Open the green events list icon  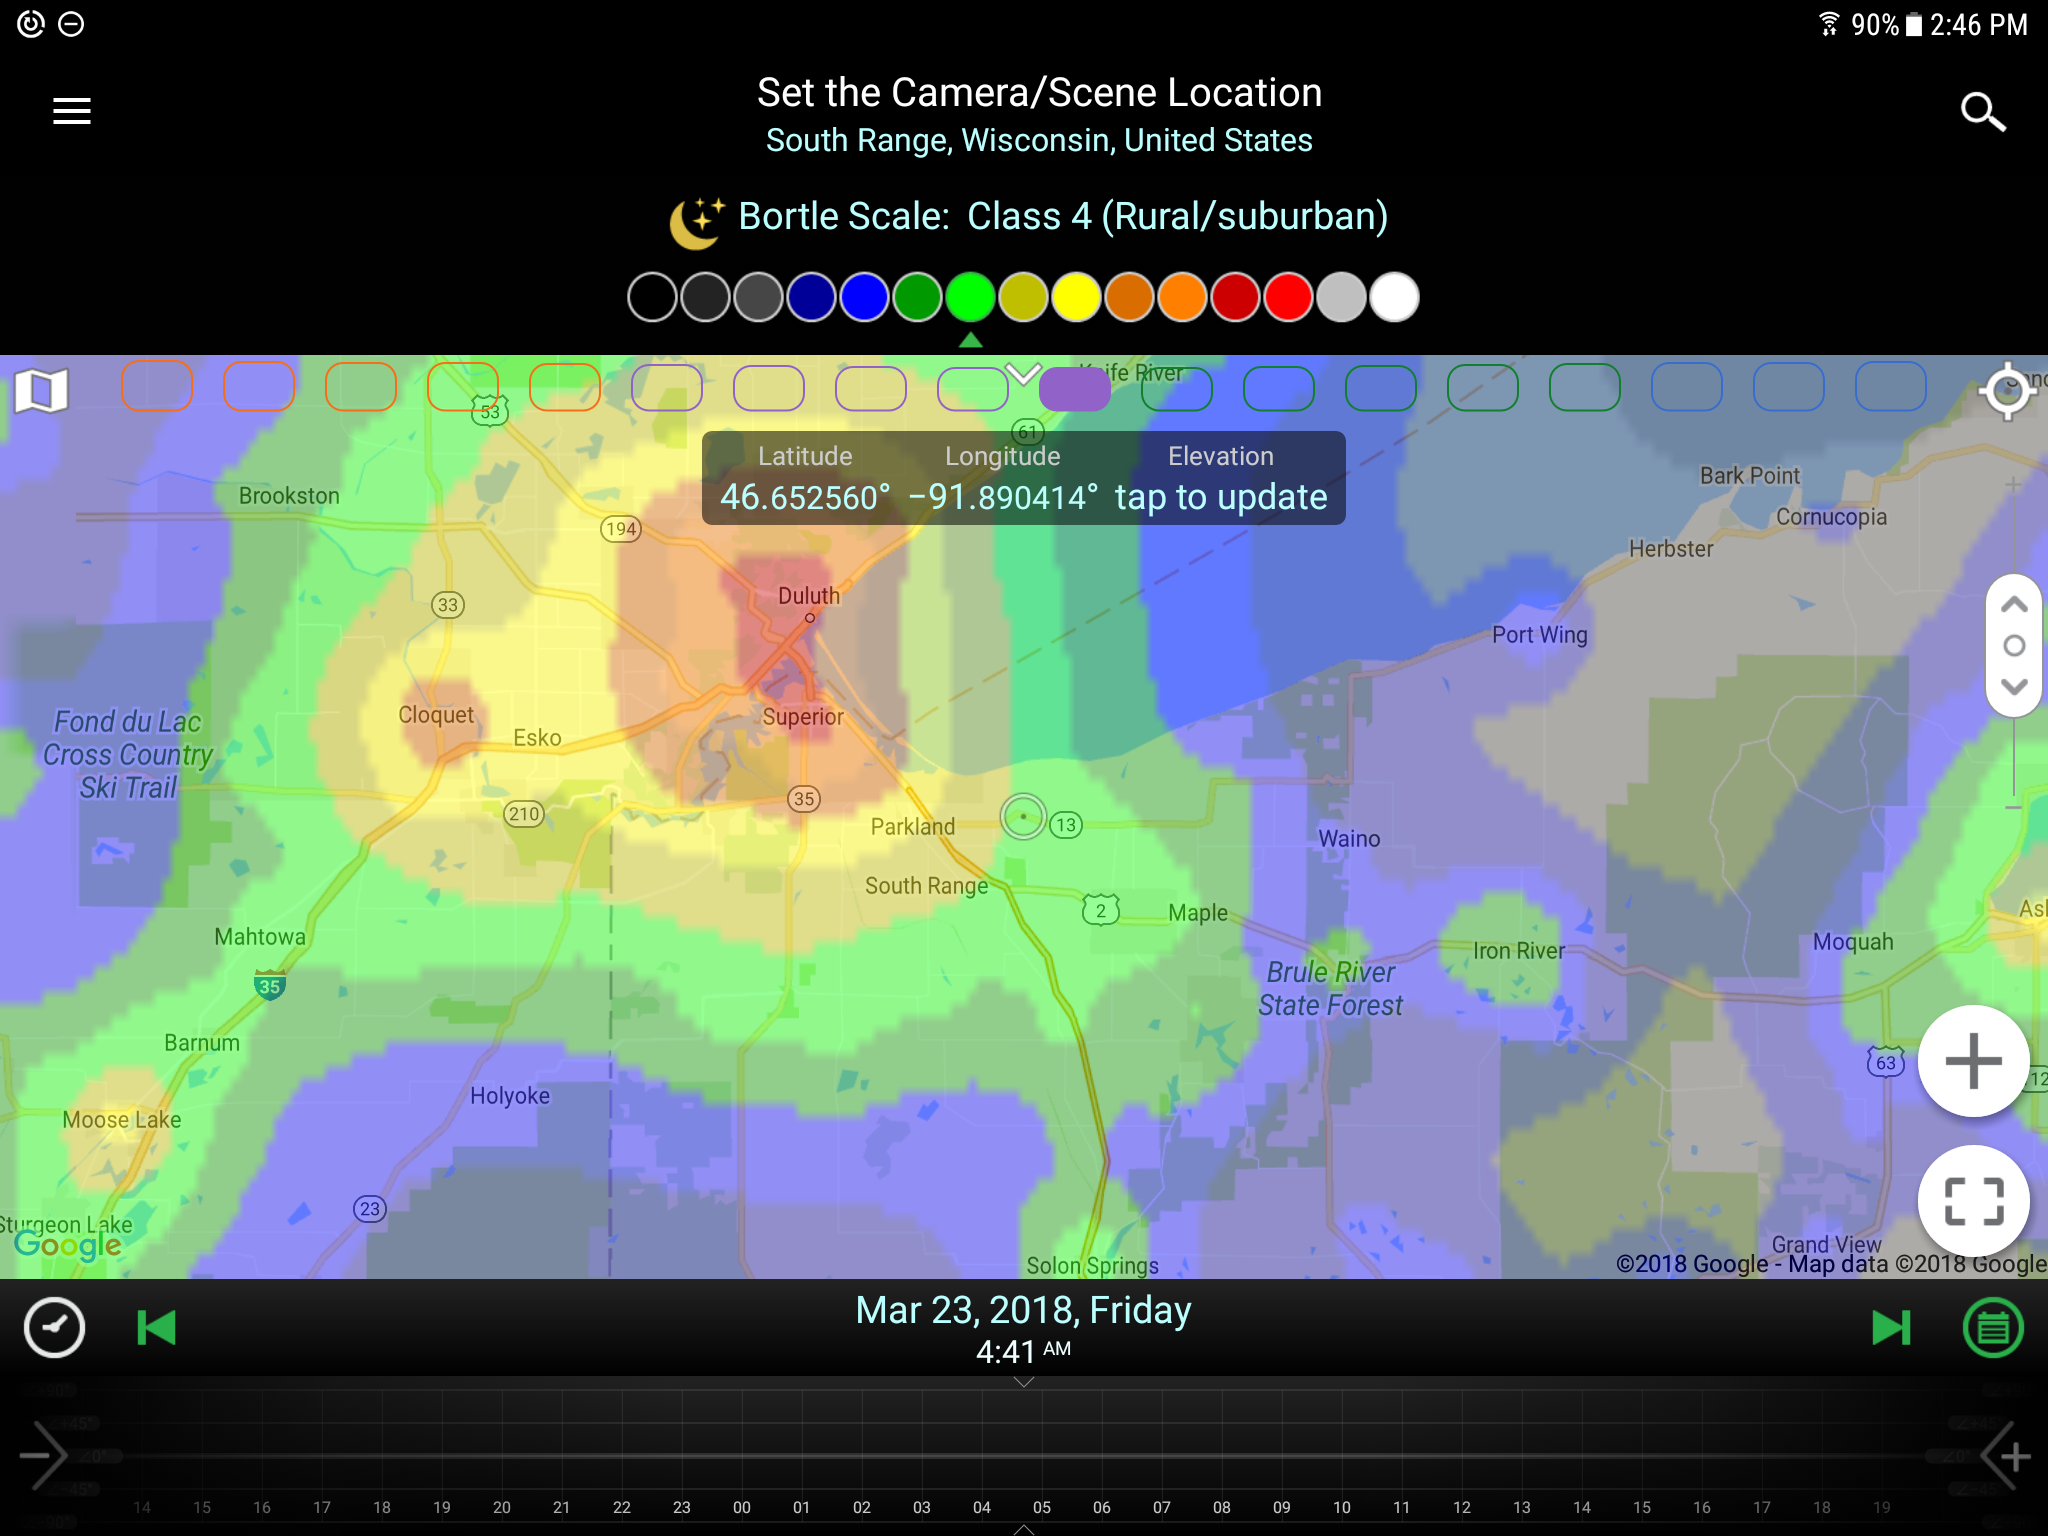[x=1993, y=1328]
